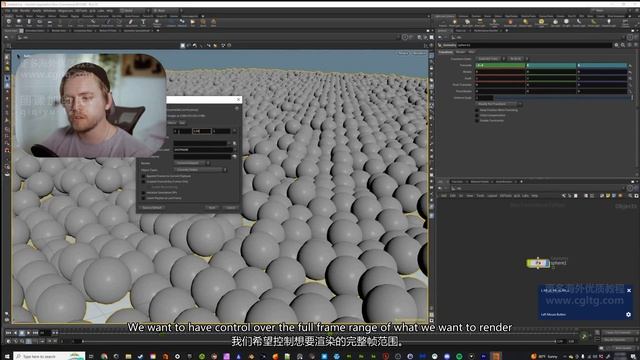
Task: Open settings gear in flipbook dialog
Action: click(x=236, y=109)
